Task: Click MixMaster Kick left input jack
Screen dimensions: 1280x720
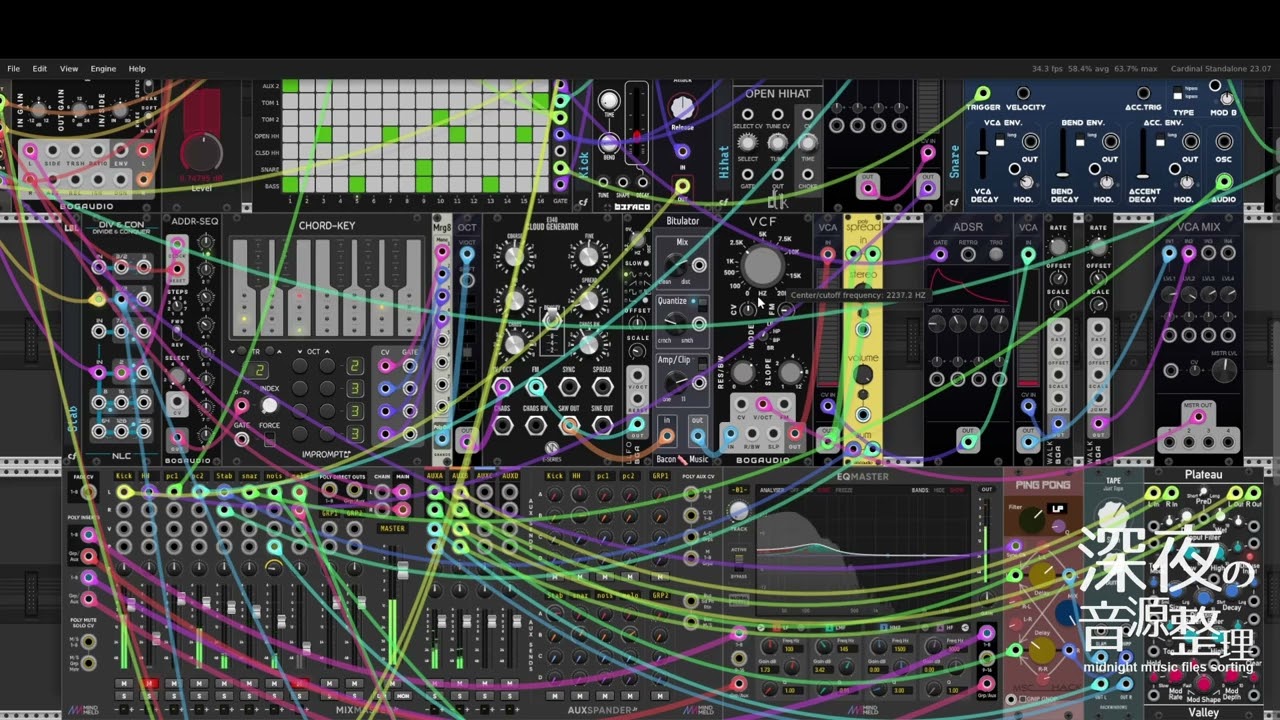Action: [x=124, y=492]
